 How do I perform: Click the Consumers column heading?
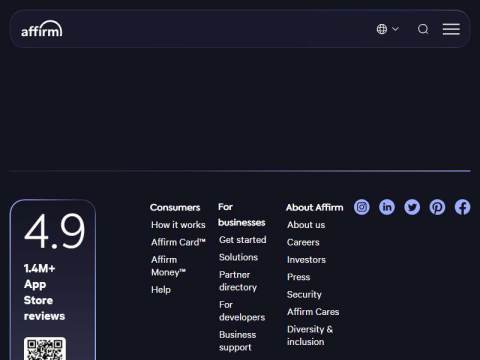click(175, 207)
